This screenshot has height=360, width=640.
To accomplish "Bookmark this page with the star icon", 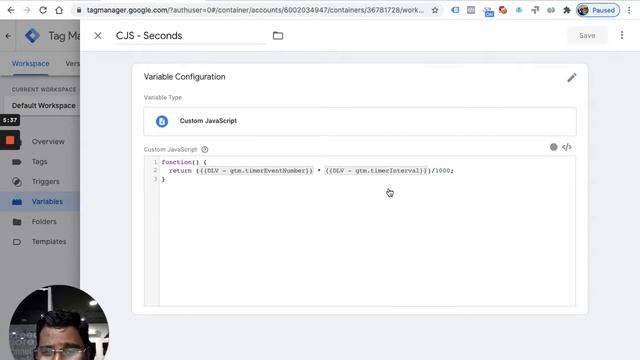I will [x=435, y=10].
